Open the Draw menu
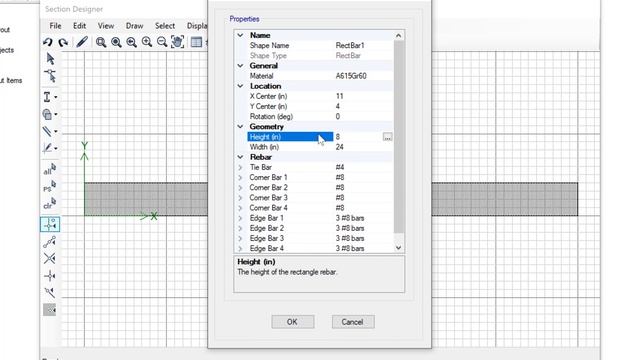The height and width of the screenshot is (360, 640). click(x=134, y=26)
